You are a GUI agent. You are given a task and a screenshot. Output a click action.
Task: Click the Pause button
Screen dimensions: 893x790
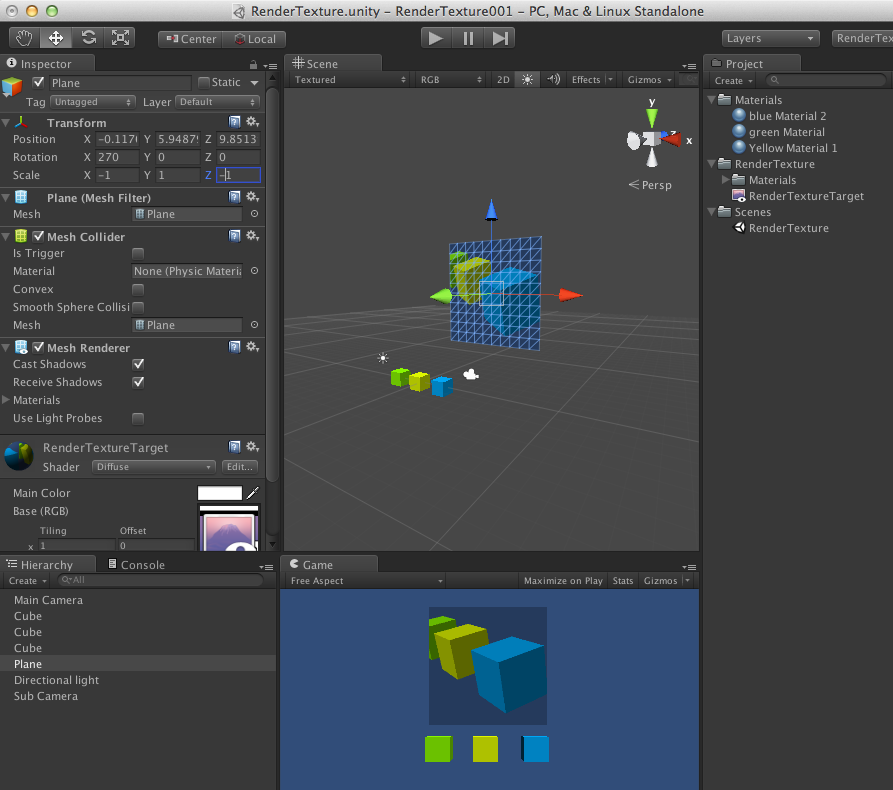(x=468, y=38)
